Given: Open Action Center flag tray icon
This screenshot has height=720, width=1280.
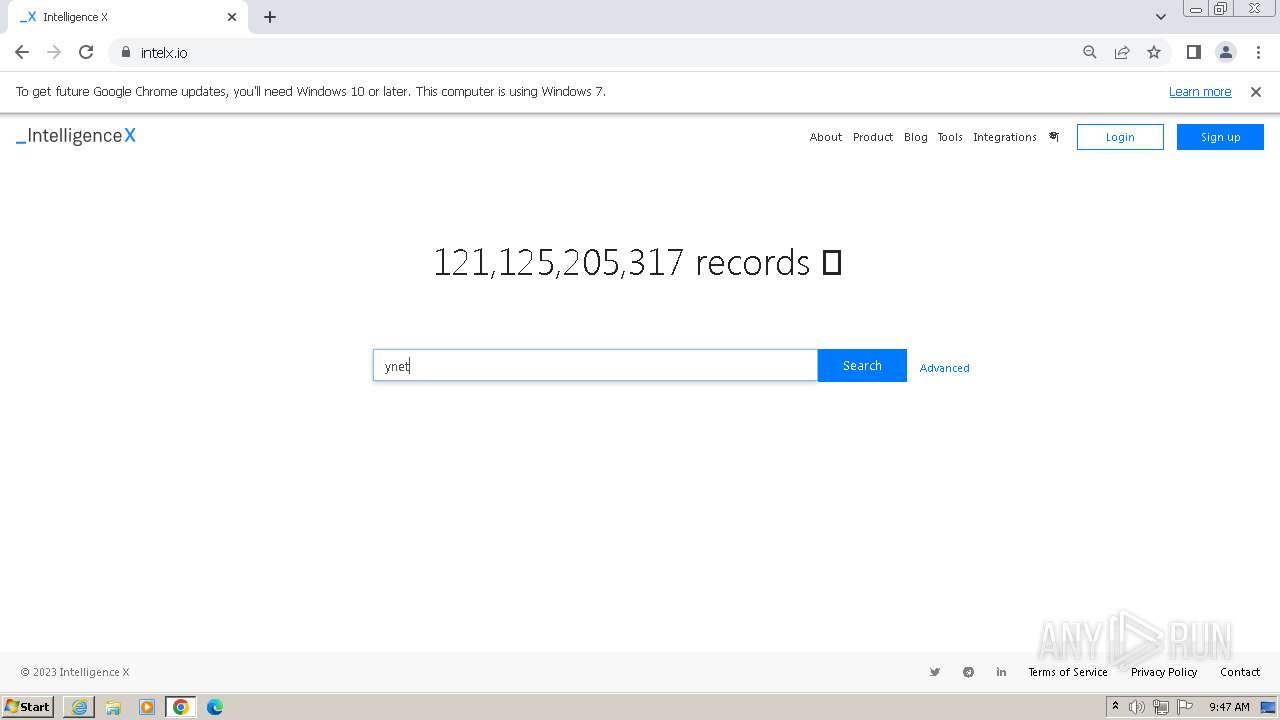Looking at the screenshot, I should 1185,707.
